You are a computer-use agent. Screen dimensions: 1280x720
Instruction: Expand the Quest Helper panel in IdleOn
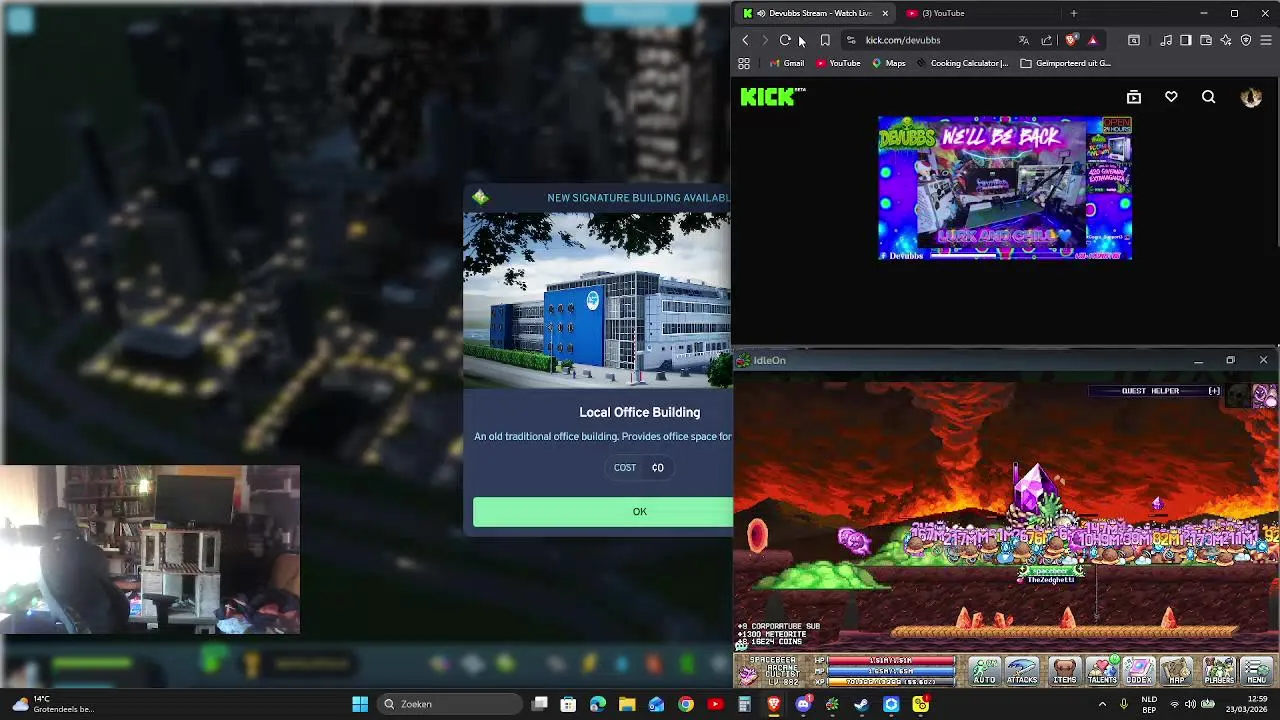coord(1214,391)
